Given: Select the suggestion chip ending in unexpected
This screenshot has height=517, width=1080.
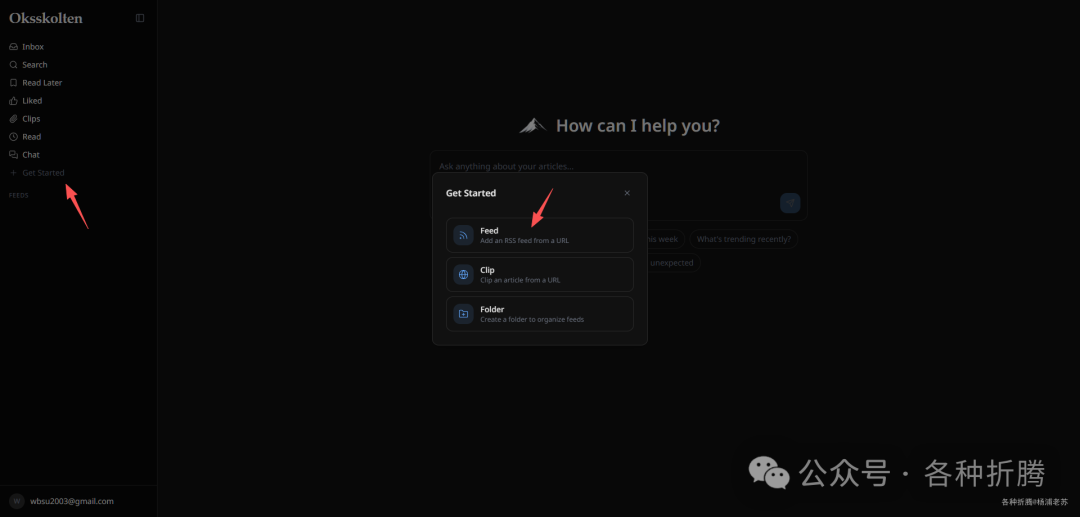Looking at the screenshot, I should 672,263.
